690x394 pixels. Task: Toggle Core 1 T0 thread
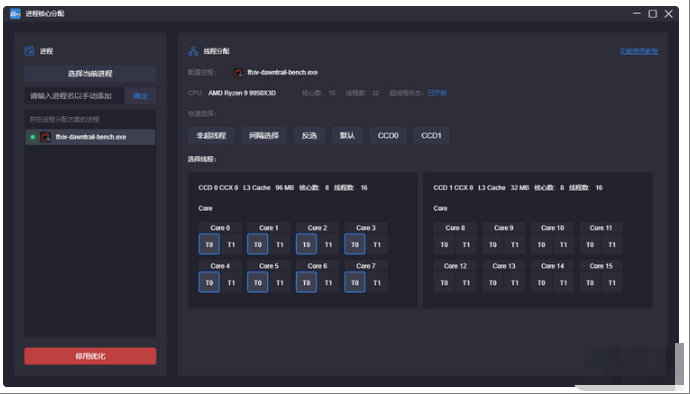pos(258,244)
